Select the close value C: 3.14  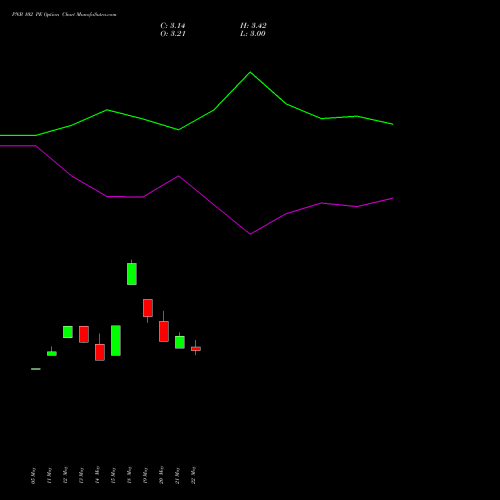coord(173,26)
